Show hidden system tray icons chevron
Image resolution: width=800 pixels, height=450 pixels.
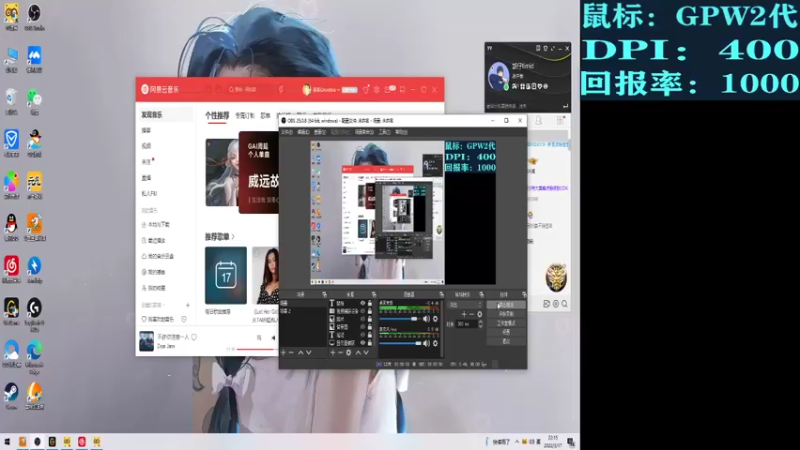click(x=516, y=442)
